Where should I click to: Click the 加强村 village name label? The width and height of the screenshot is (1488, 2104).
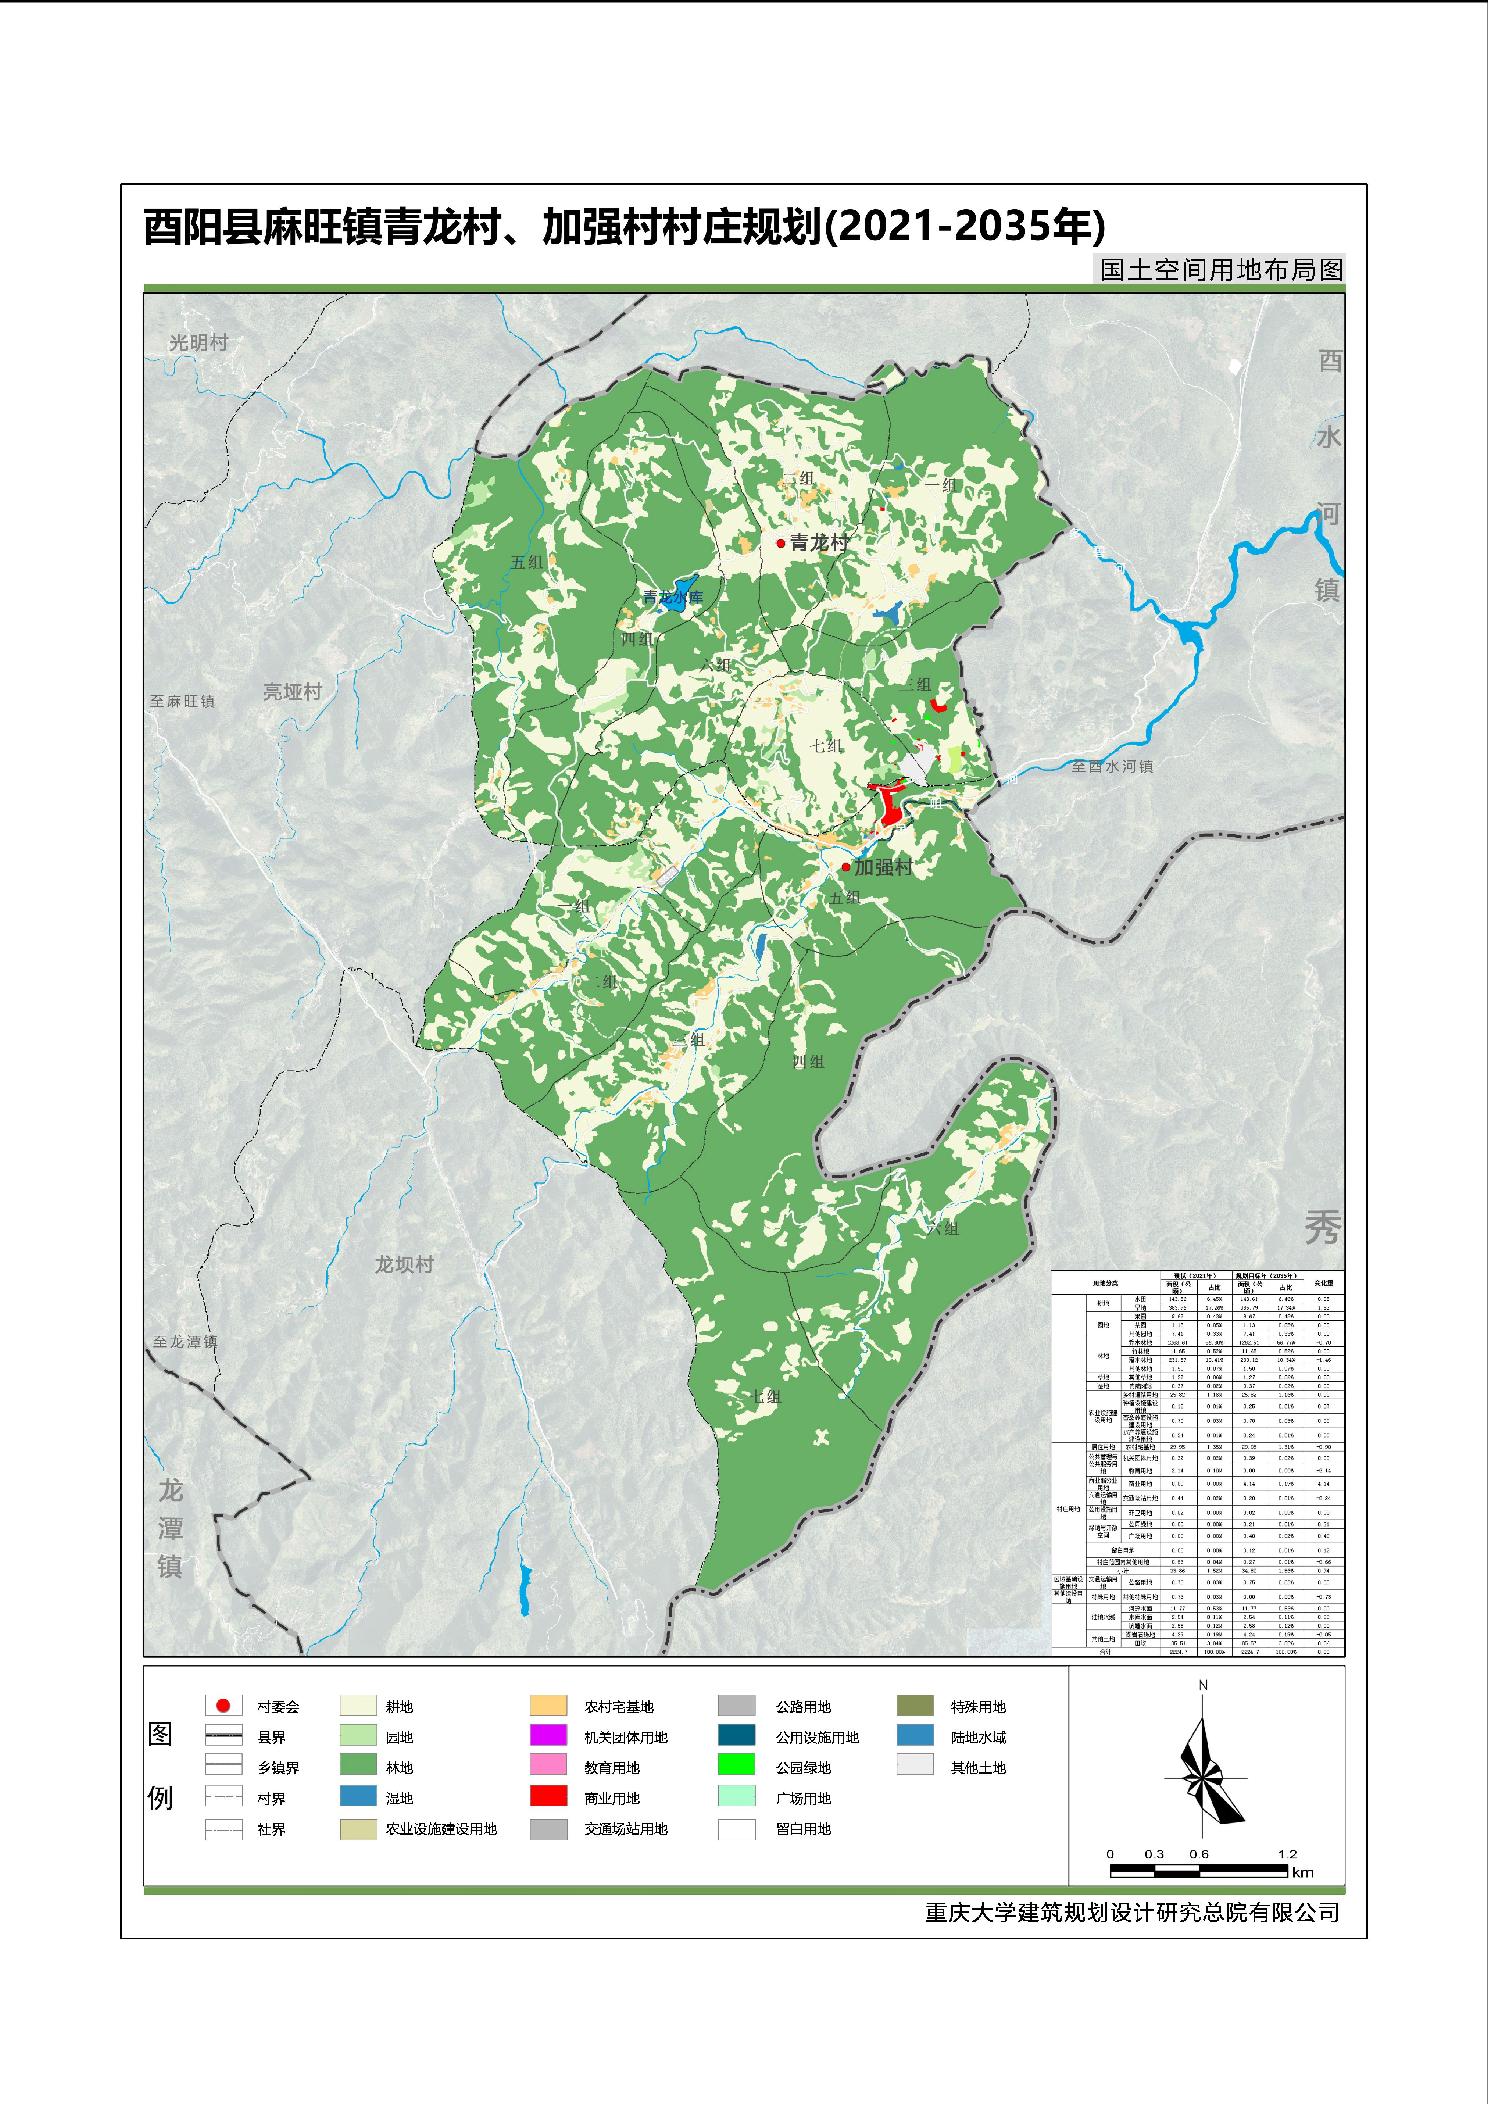[883, 867]
